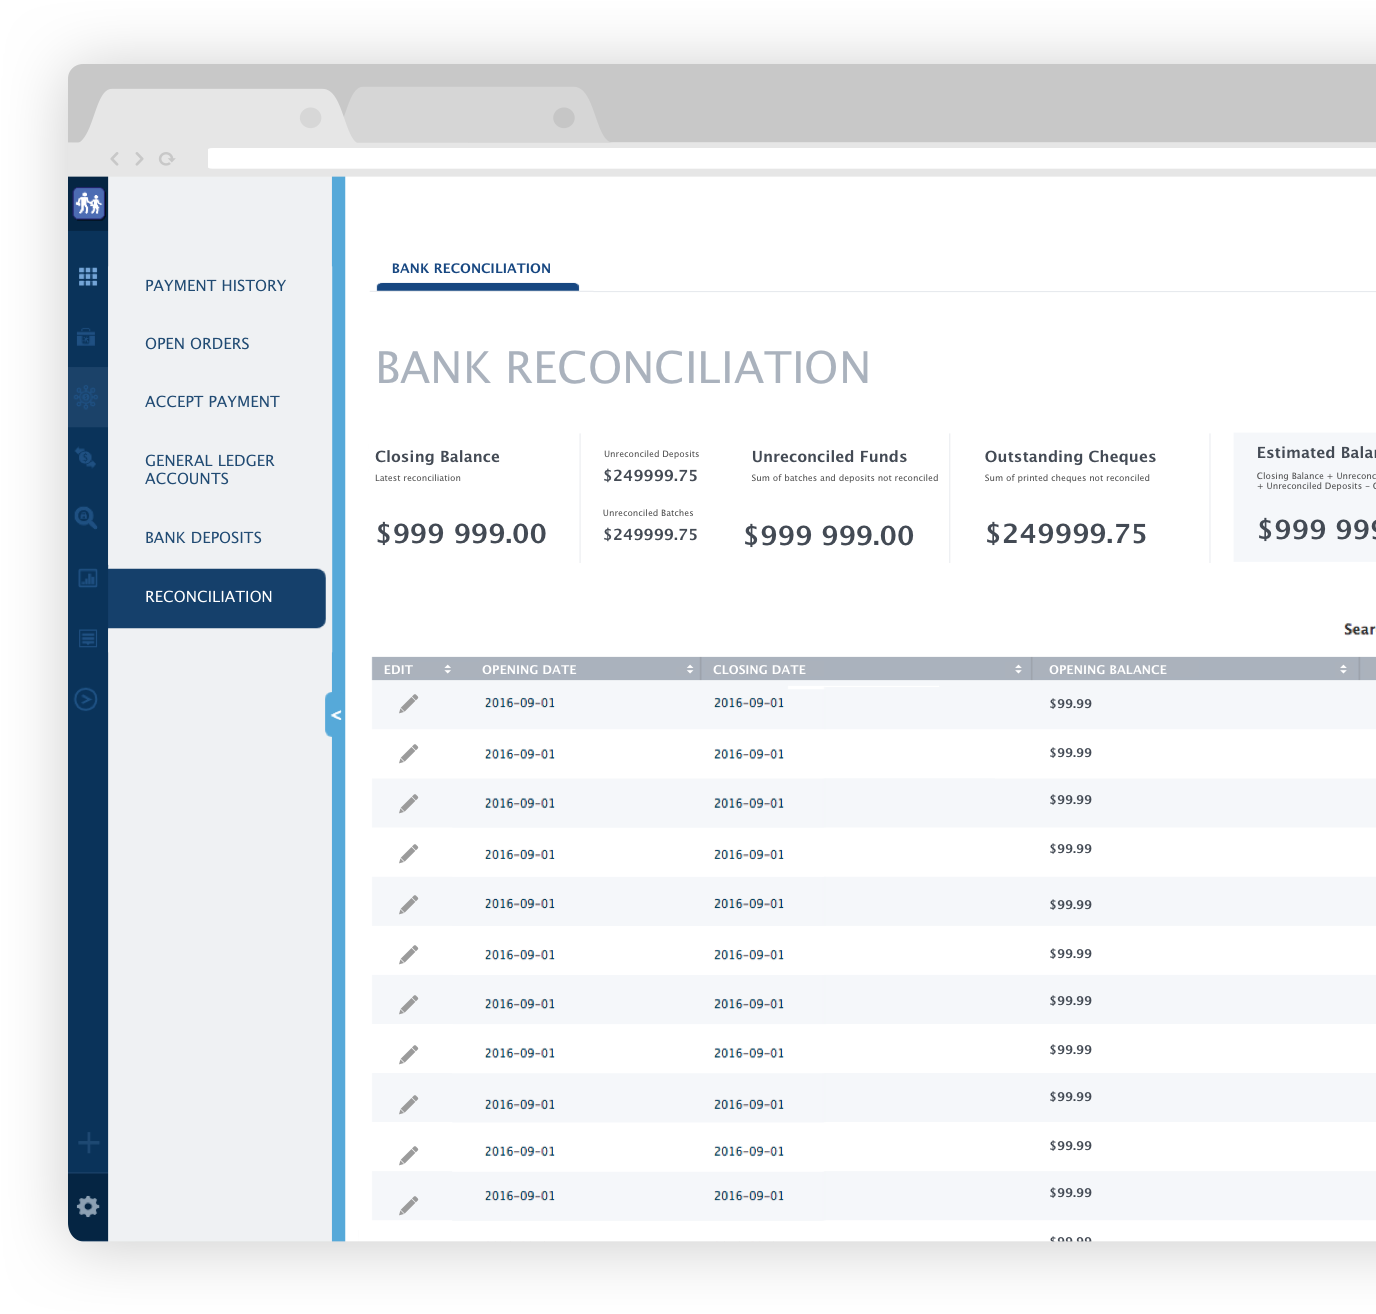Screen dimensions: 1376x1314
Task: Open Accept Payment from the side menu
Action: click(212, 401)
